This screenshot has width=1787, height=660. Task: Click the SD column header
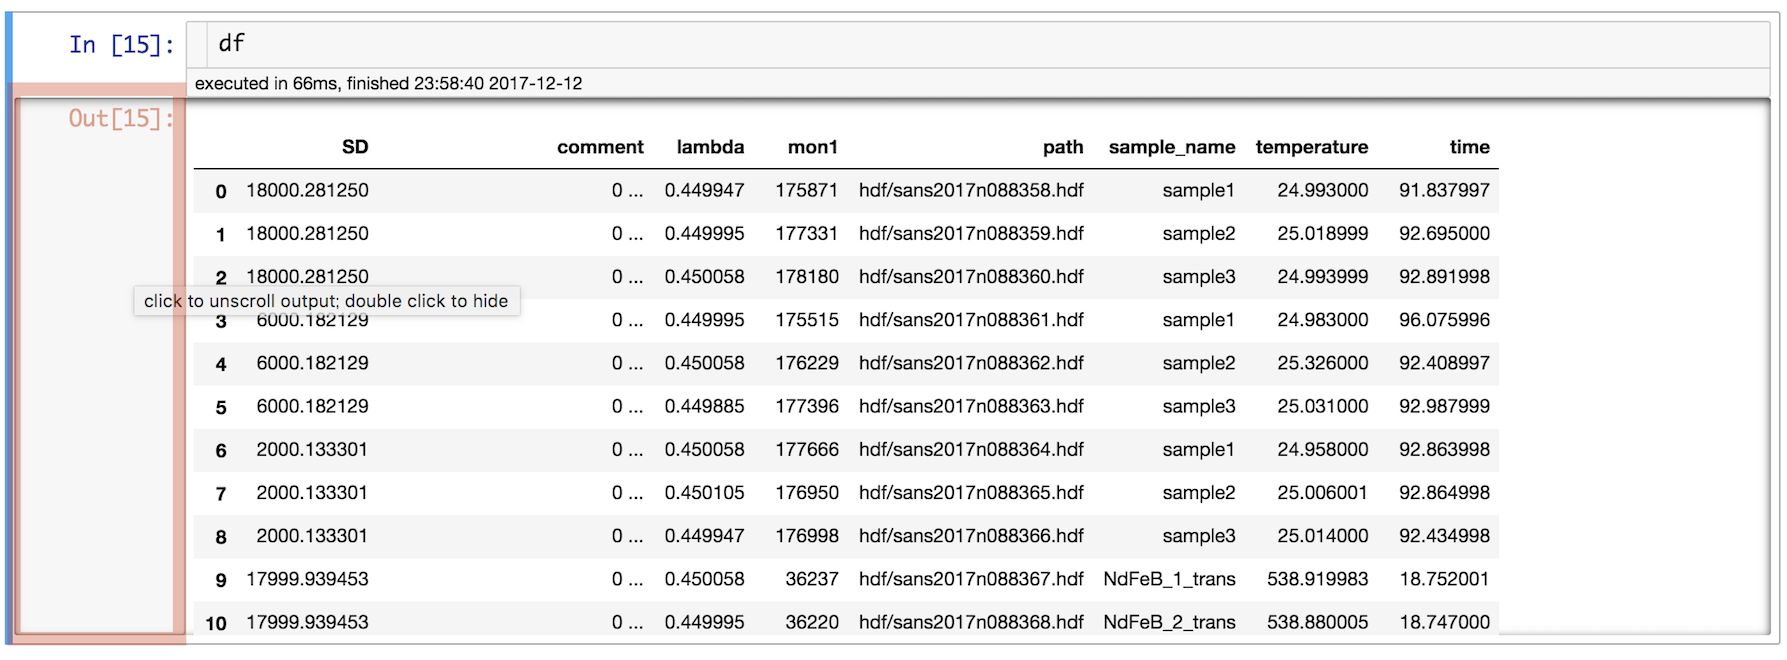(x=355, y=147)
